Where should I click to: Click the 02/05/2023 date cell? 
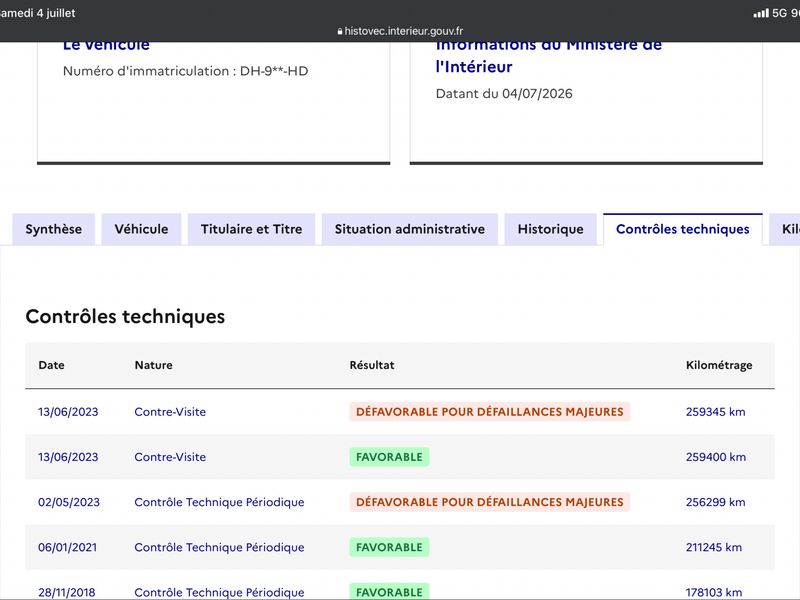click(69, 502)
